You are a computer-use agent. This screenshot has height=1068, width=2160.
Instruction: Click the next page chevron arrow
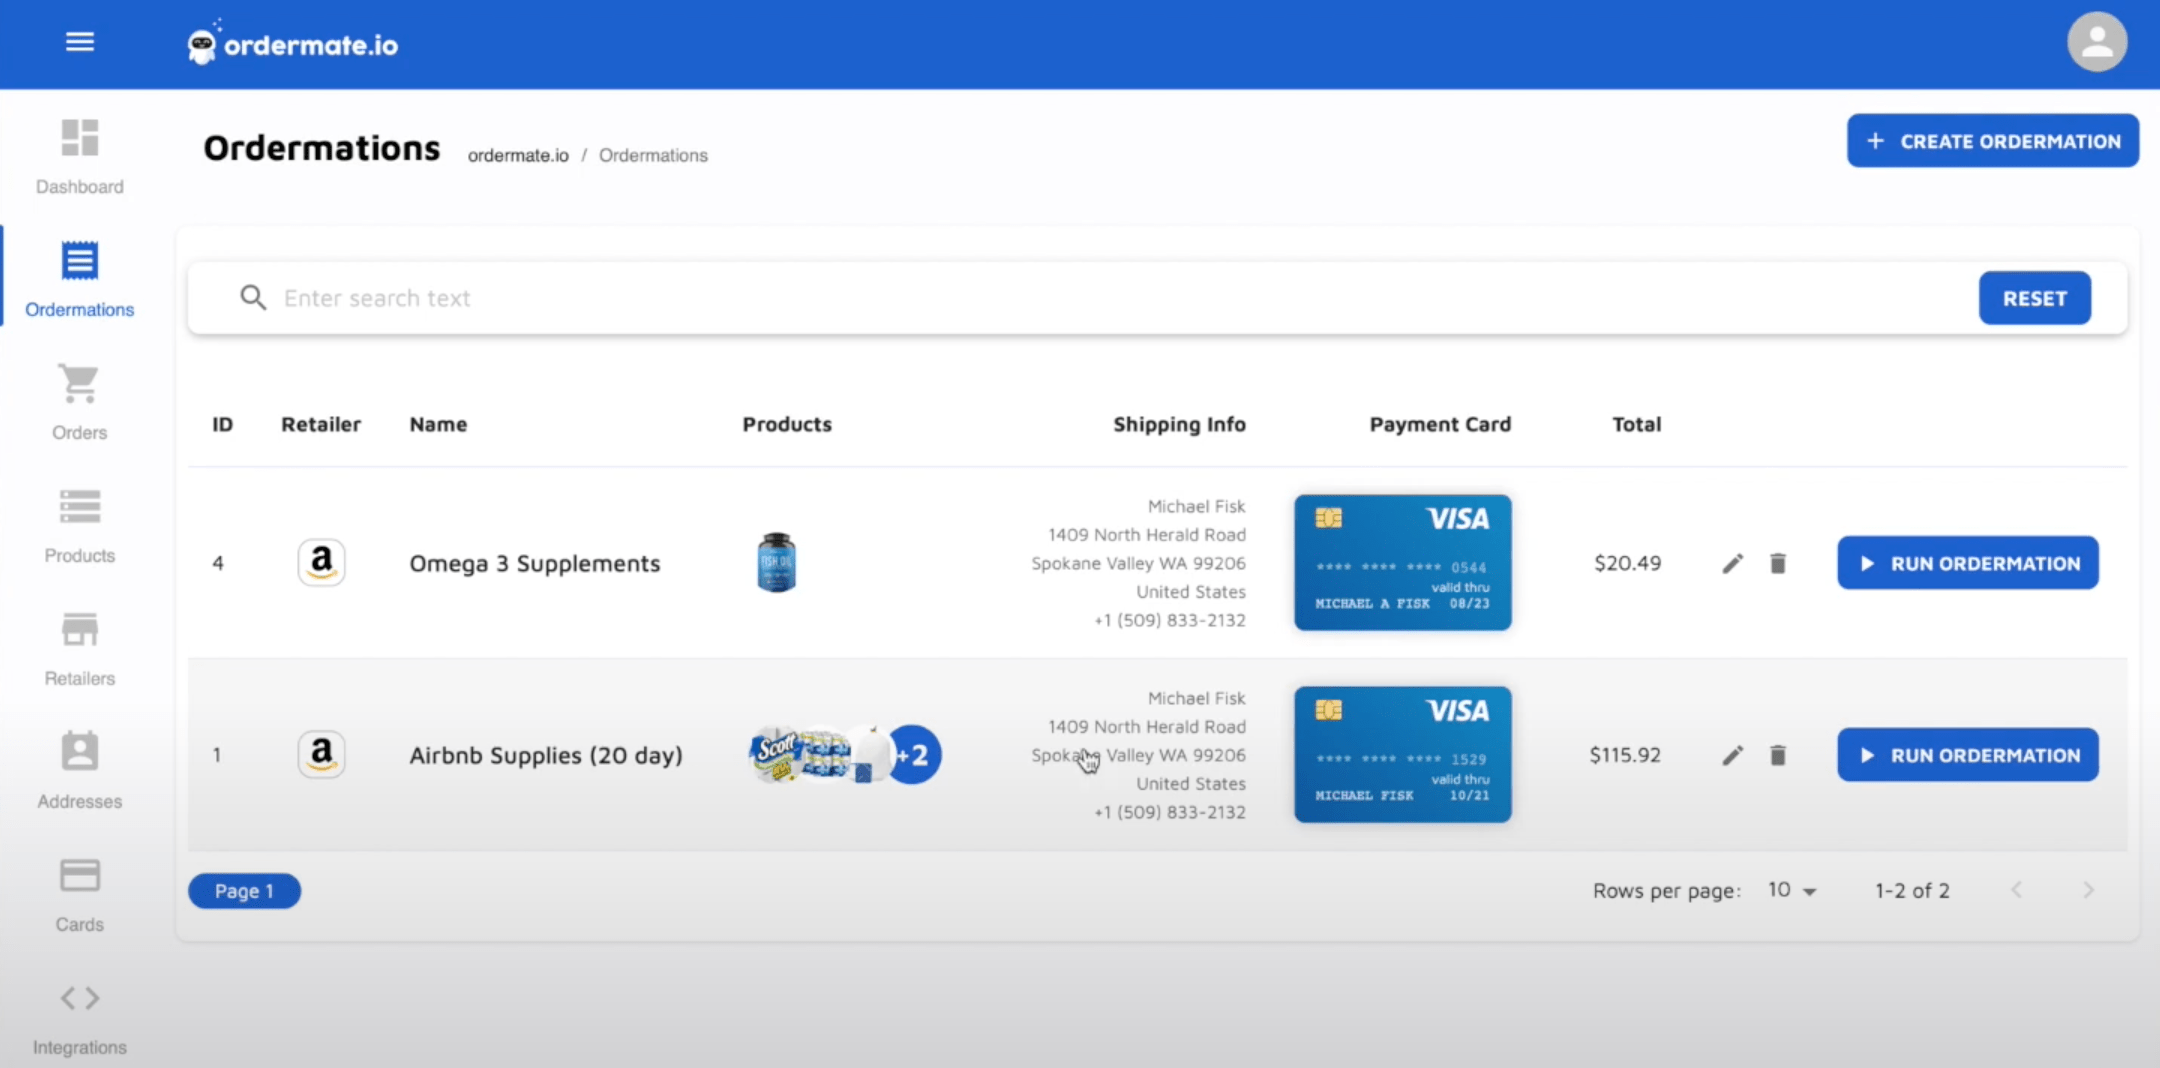click(x=2088, y=890)
